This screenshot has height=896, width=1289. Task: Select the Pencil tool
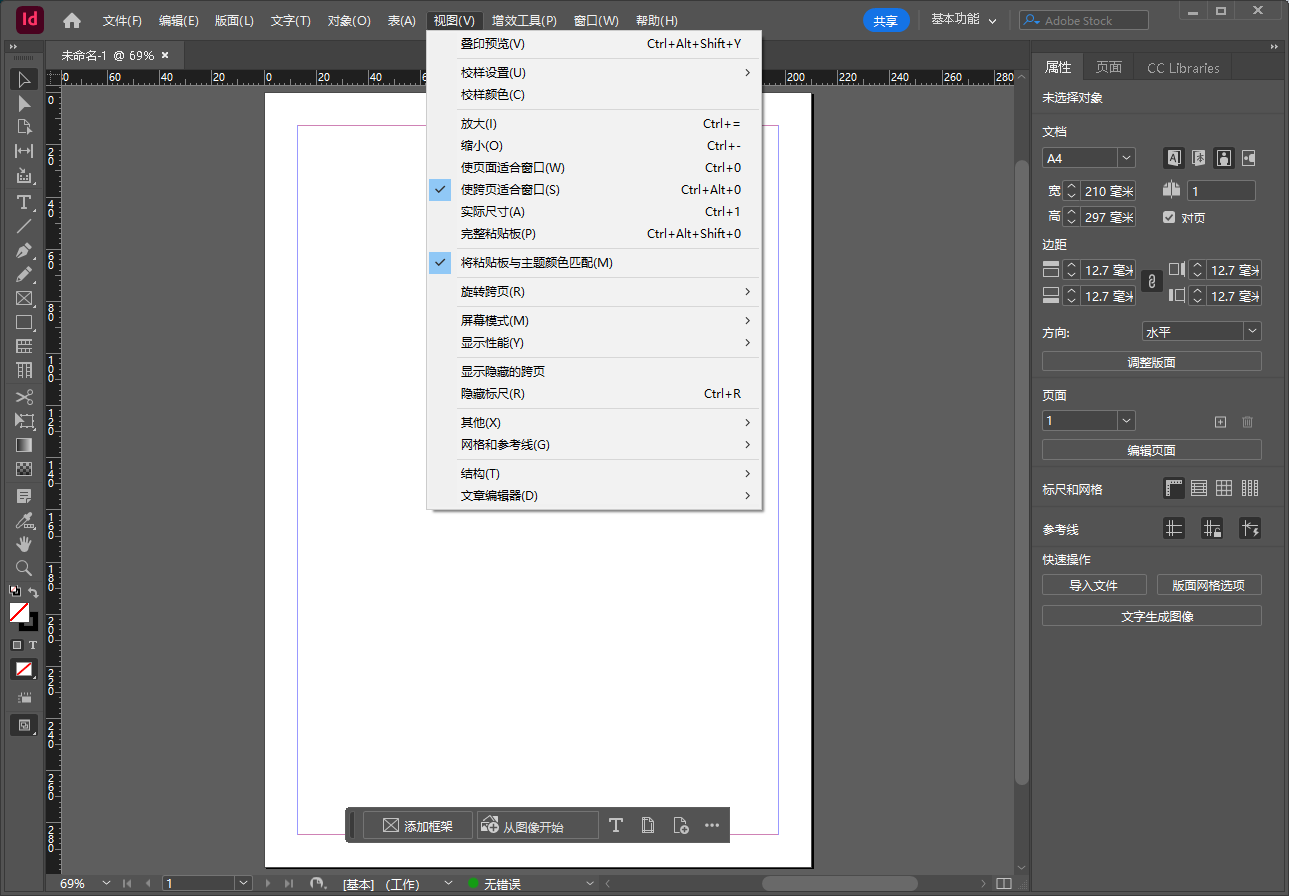[24, 275]
